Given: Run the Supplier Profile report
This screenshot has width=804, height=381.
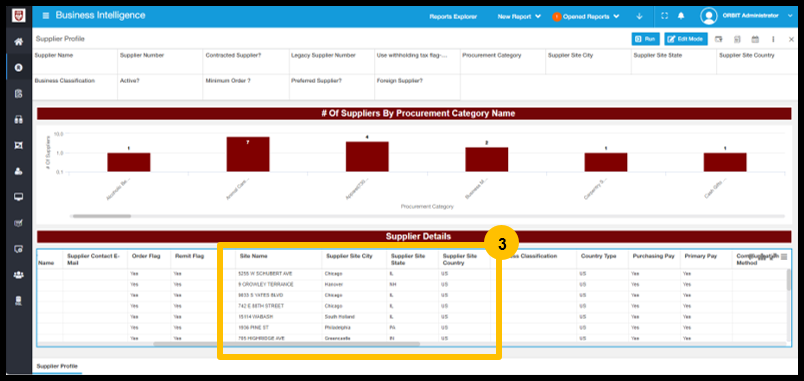Looking at the screenshot, I should coord(646,39).
